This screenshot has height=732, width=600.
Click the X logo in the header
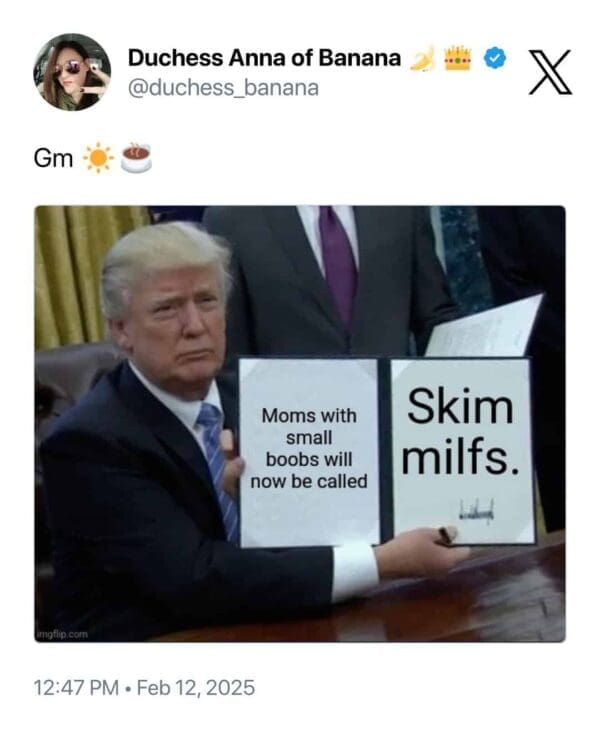[x=550, y=72]
